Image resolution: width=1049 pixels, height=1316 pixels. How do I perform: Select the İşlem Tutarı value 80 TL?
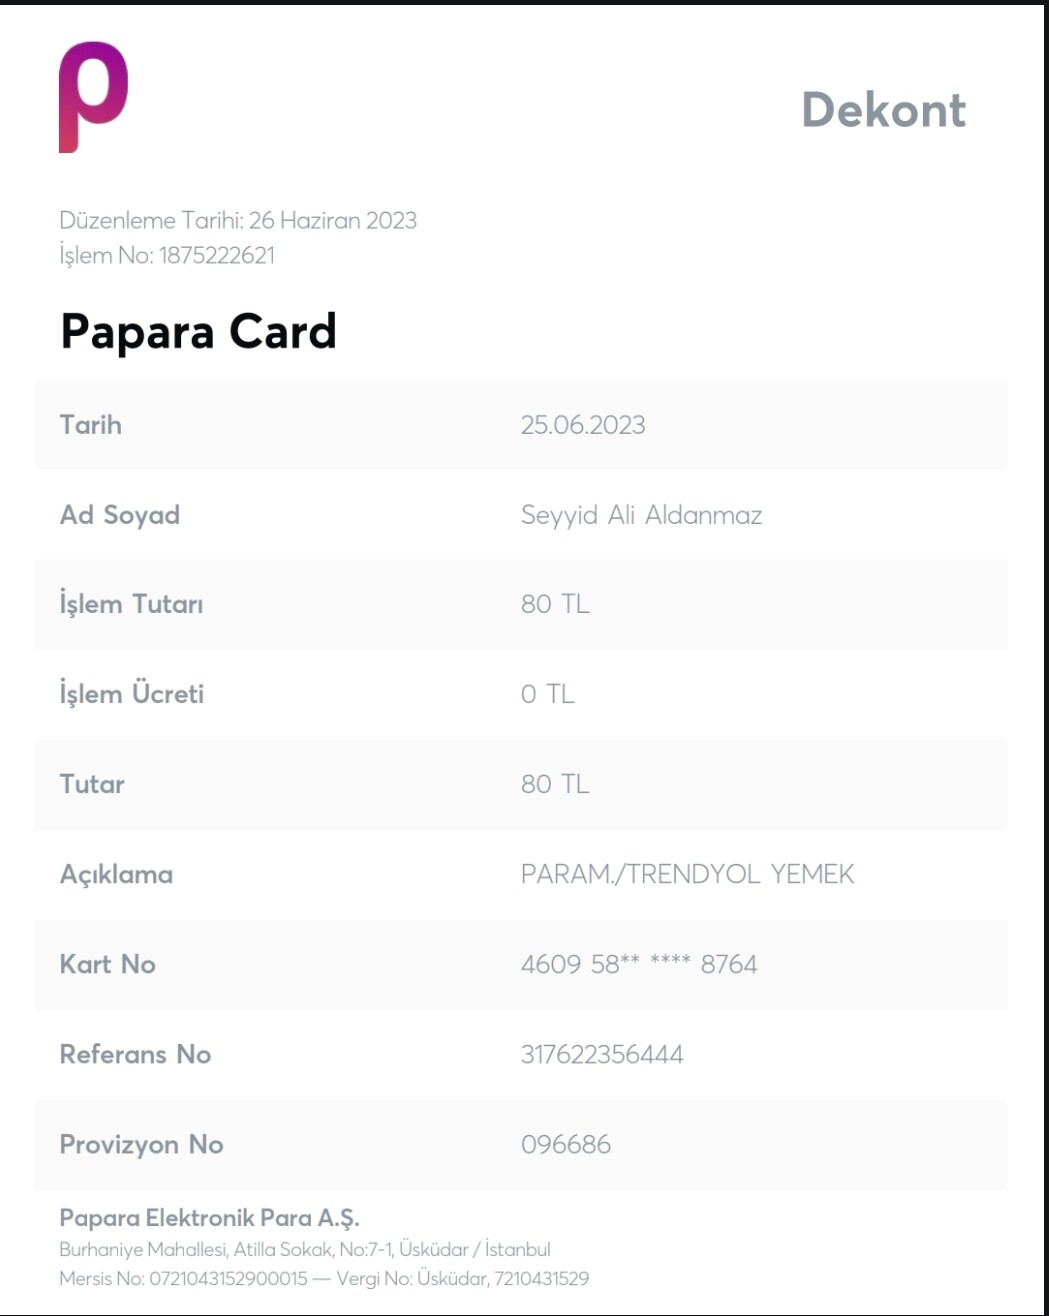pos(555,604)
